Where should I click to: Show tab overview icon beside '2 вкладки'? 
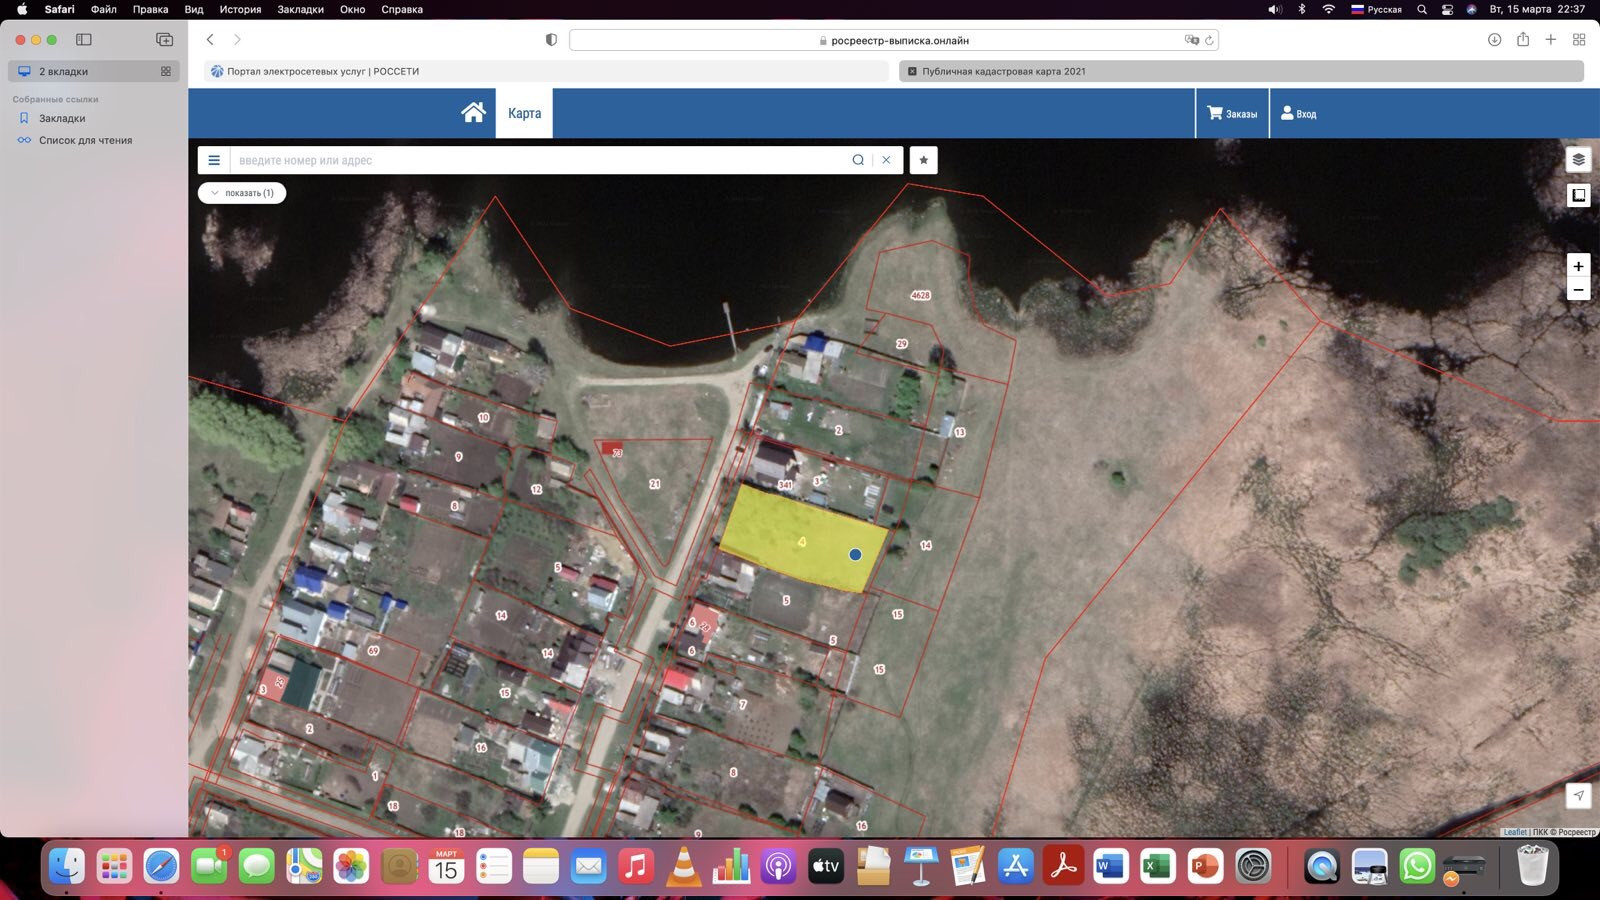coord(166,71)
